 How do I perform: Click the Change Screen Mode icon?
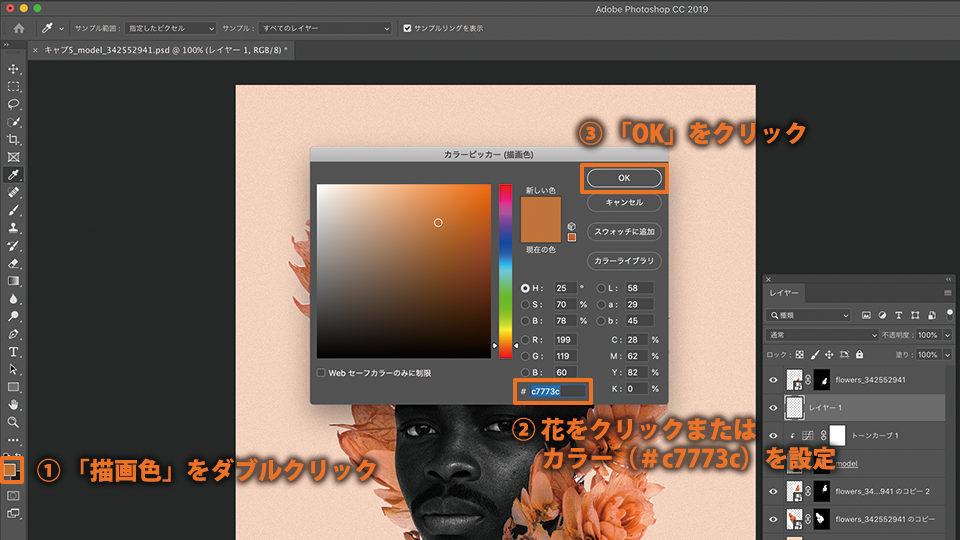(x=13, y=514)
